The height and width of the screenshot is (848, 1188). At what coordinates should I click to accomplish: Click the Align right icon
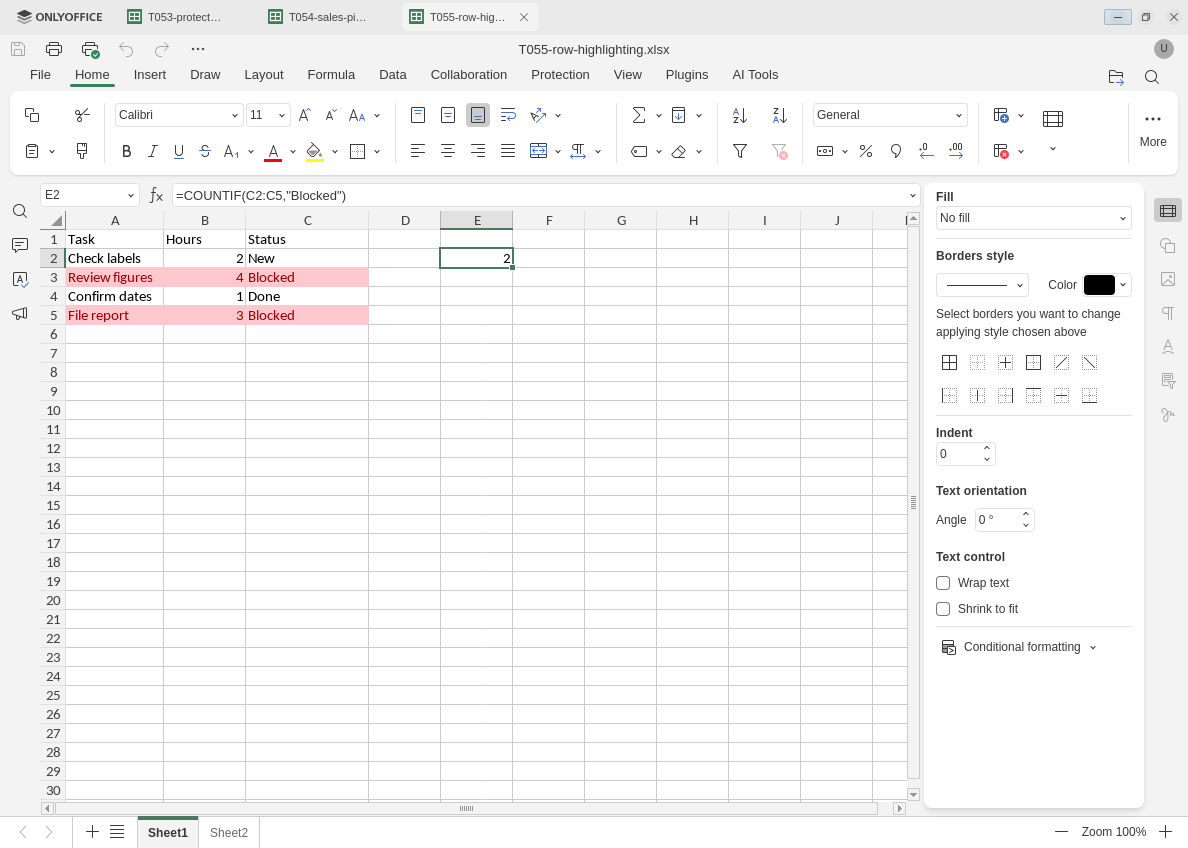click(477, 152)
